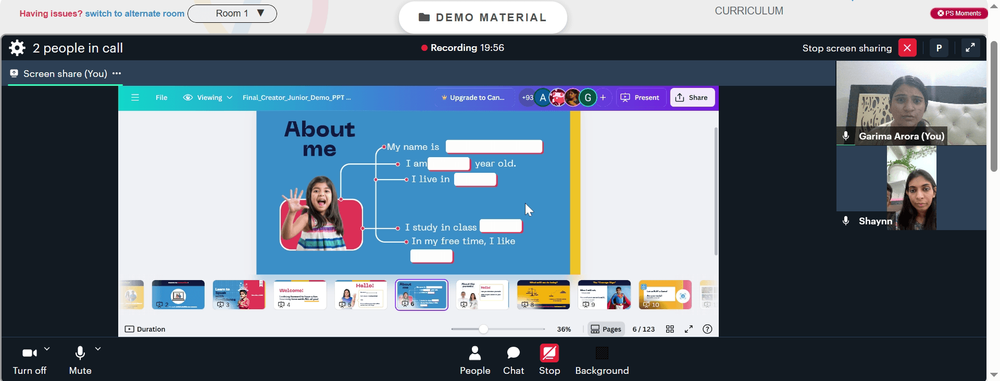Open Canva help question mark

(707, 329)
